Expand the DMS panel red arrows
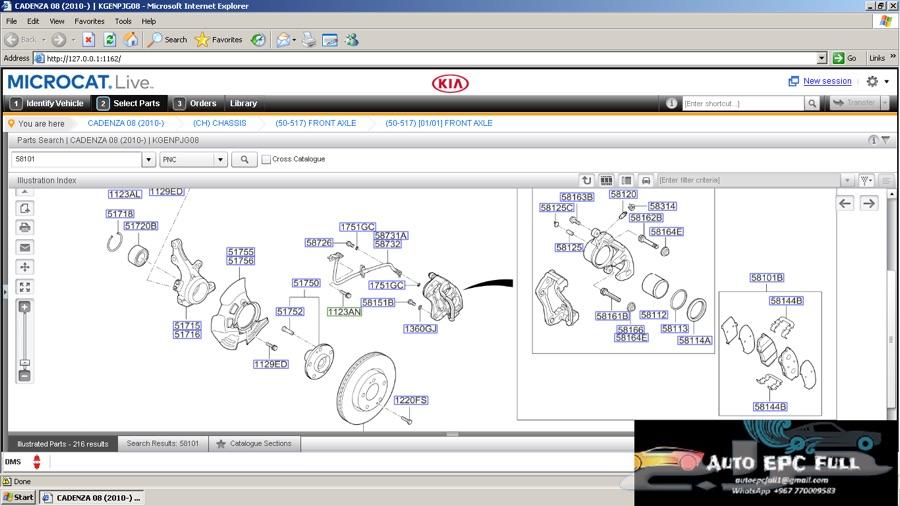The image size is (900, 506). [37, 461]
